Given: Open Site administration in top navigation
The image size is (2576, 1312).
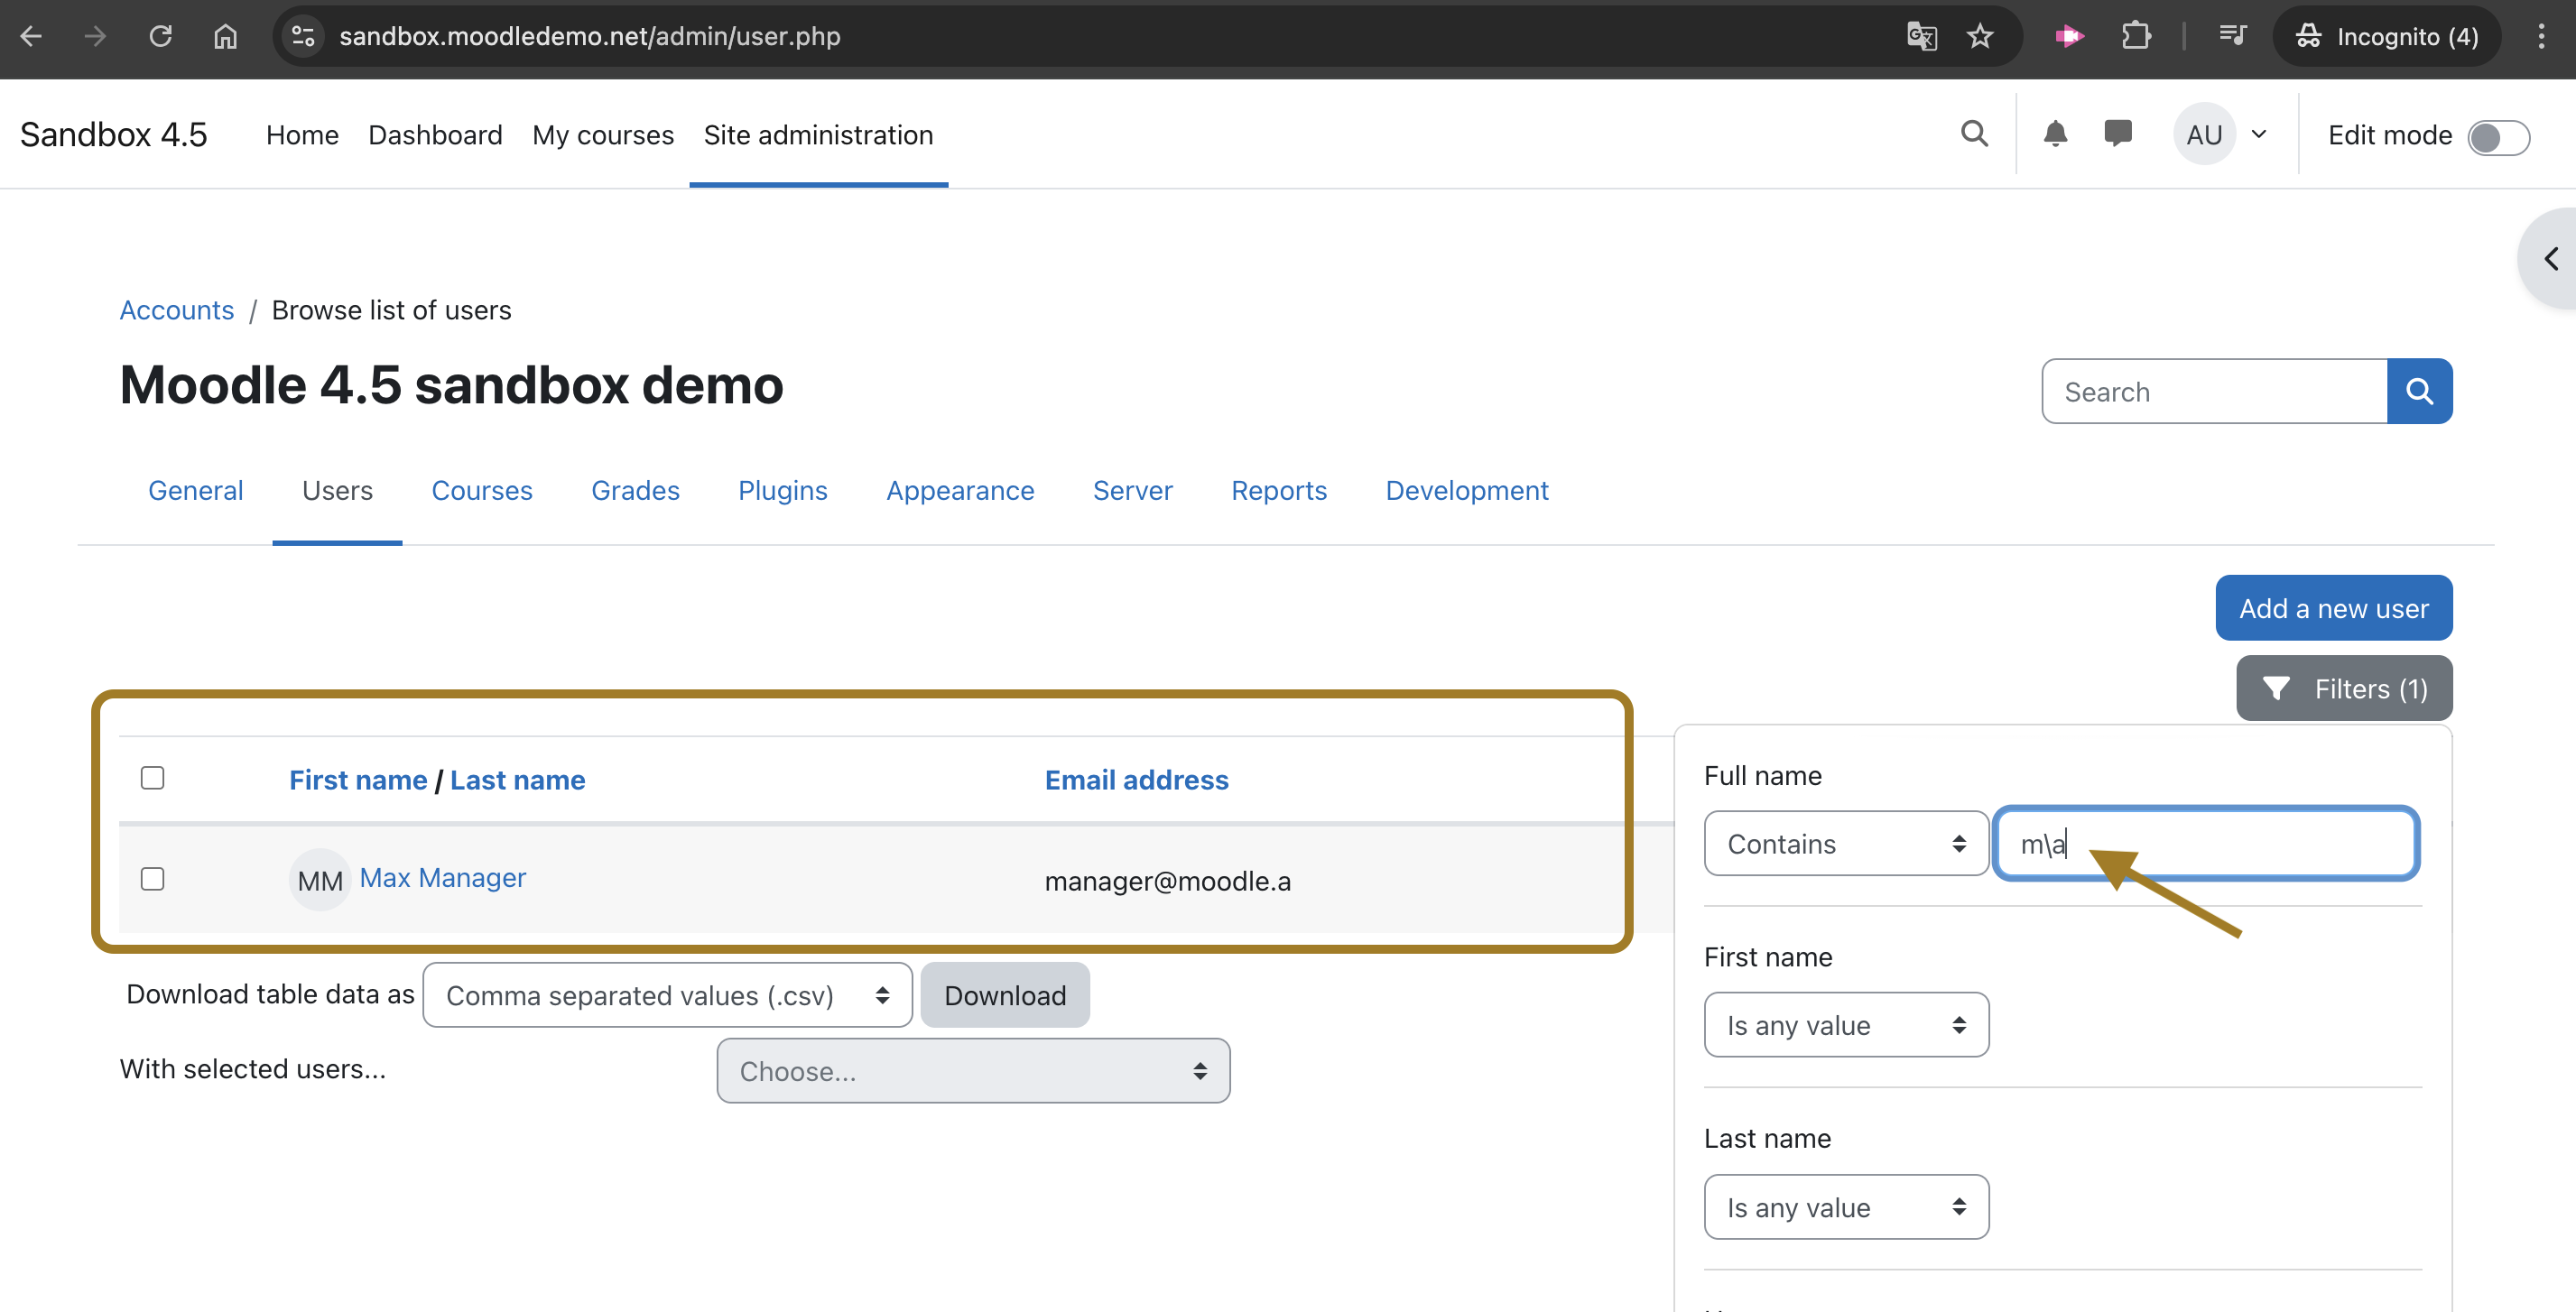Looking at the screenshot, I should click(818, 135).
